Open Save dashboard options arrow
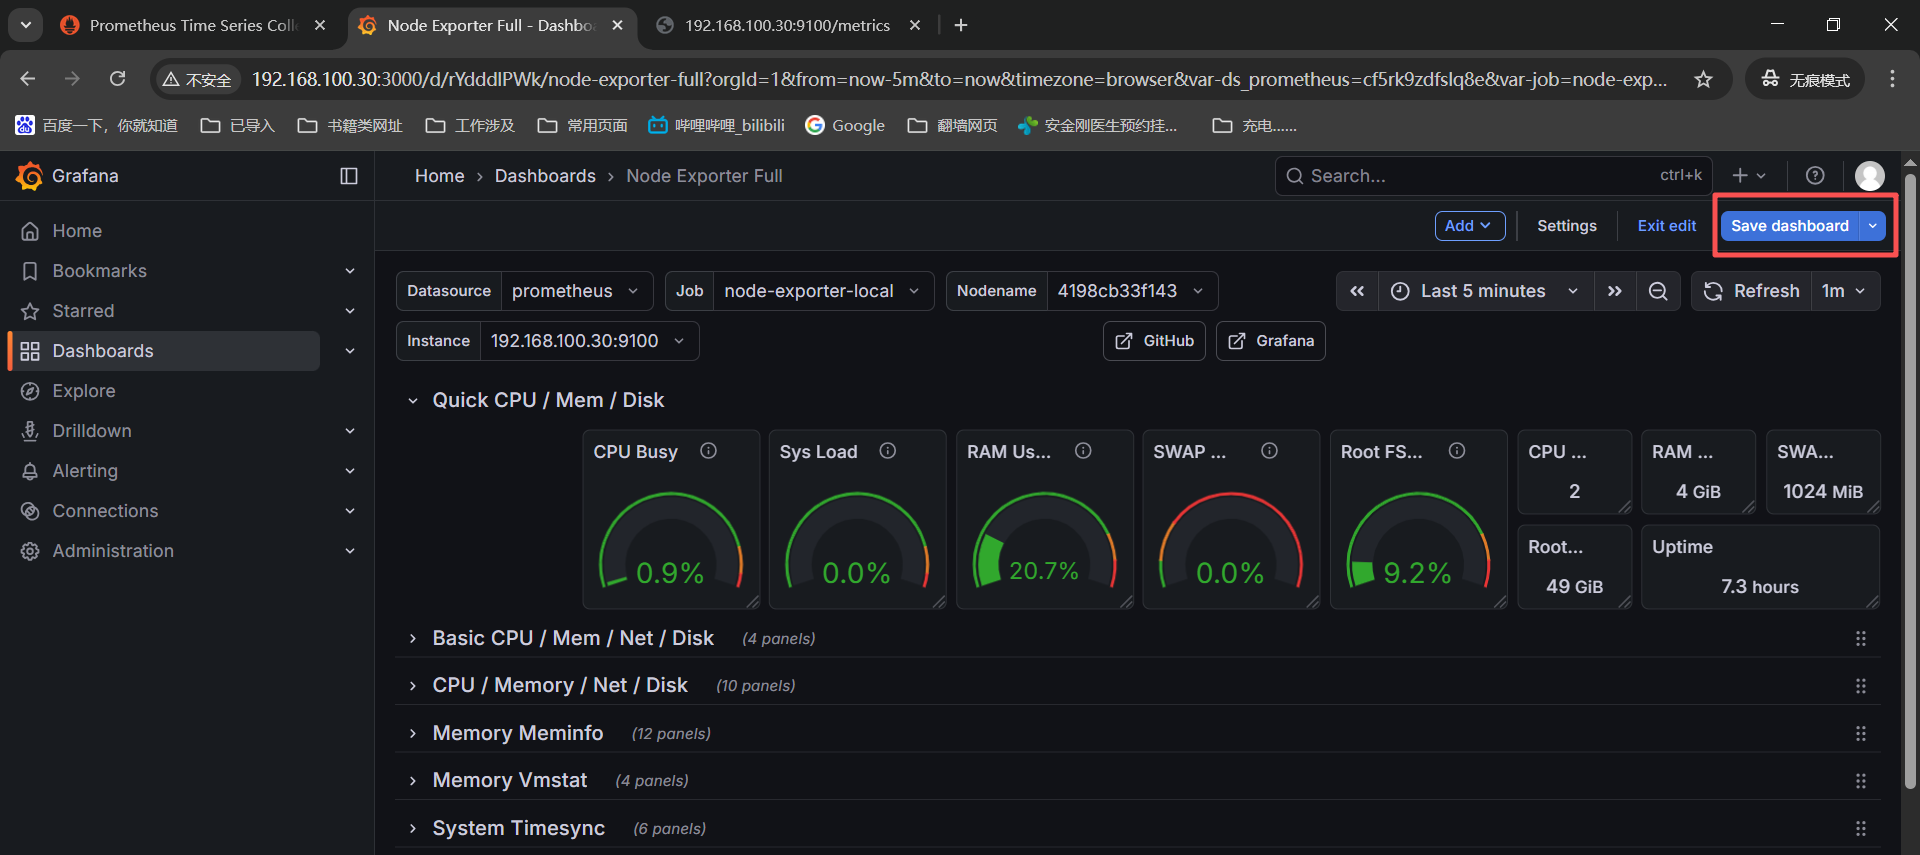1920x855 pixels. 1873,226
